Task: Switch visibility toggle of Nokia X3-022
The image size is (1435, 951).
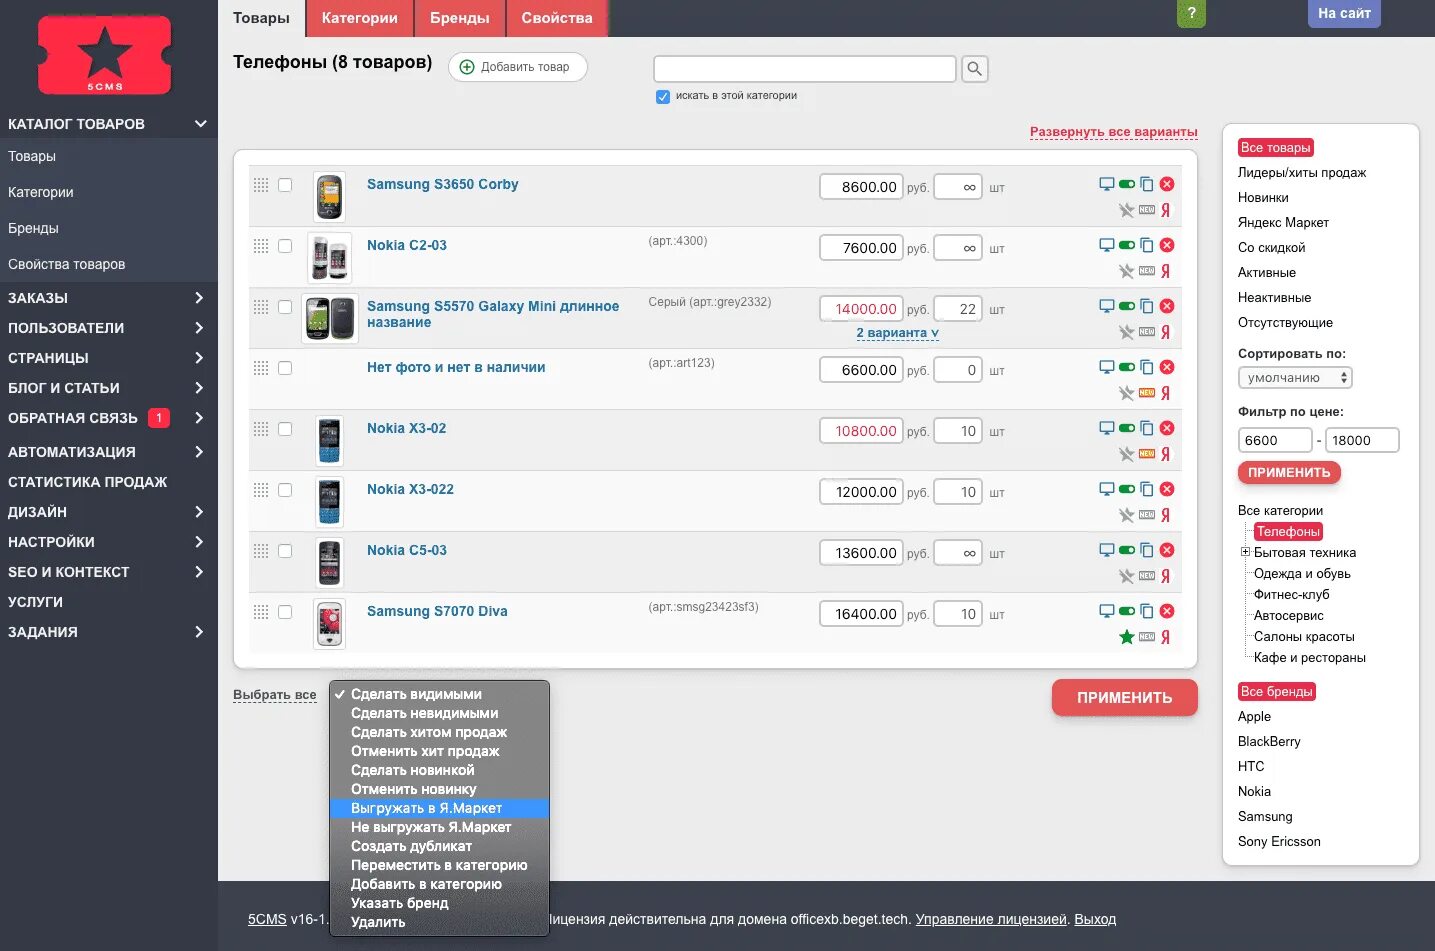Action: 1127,489
